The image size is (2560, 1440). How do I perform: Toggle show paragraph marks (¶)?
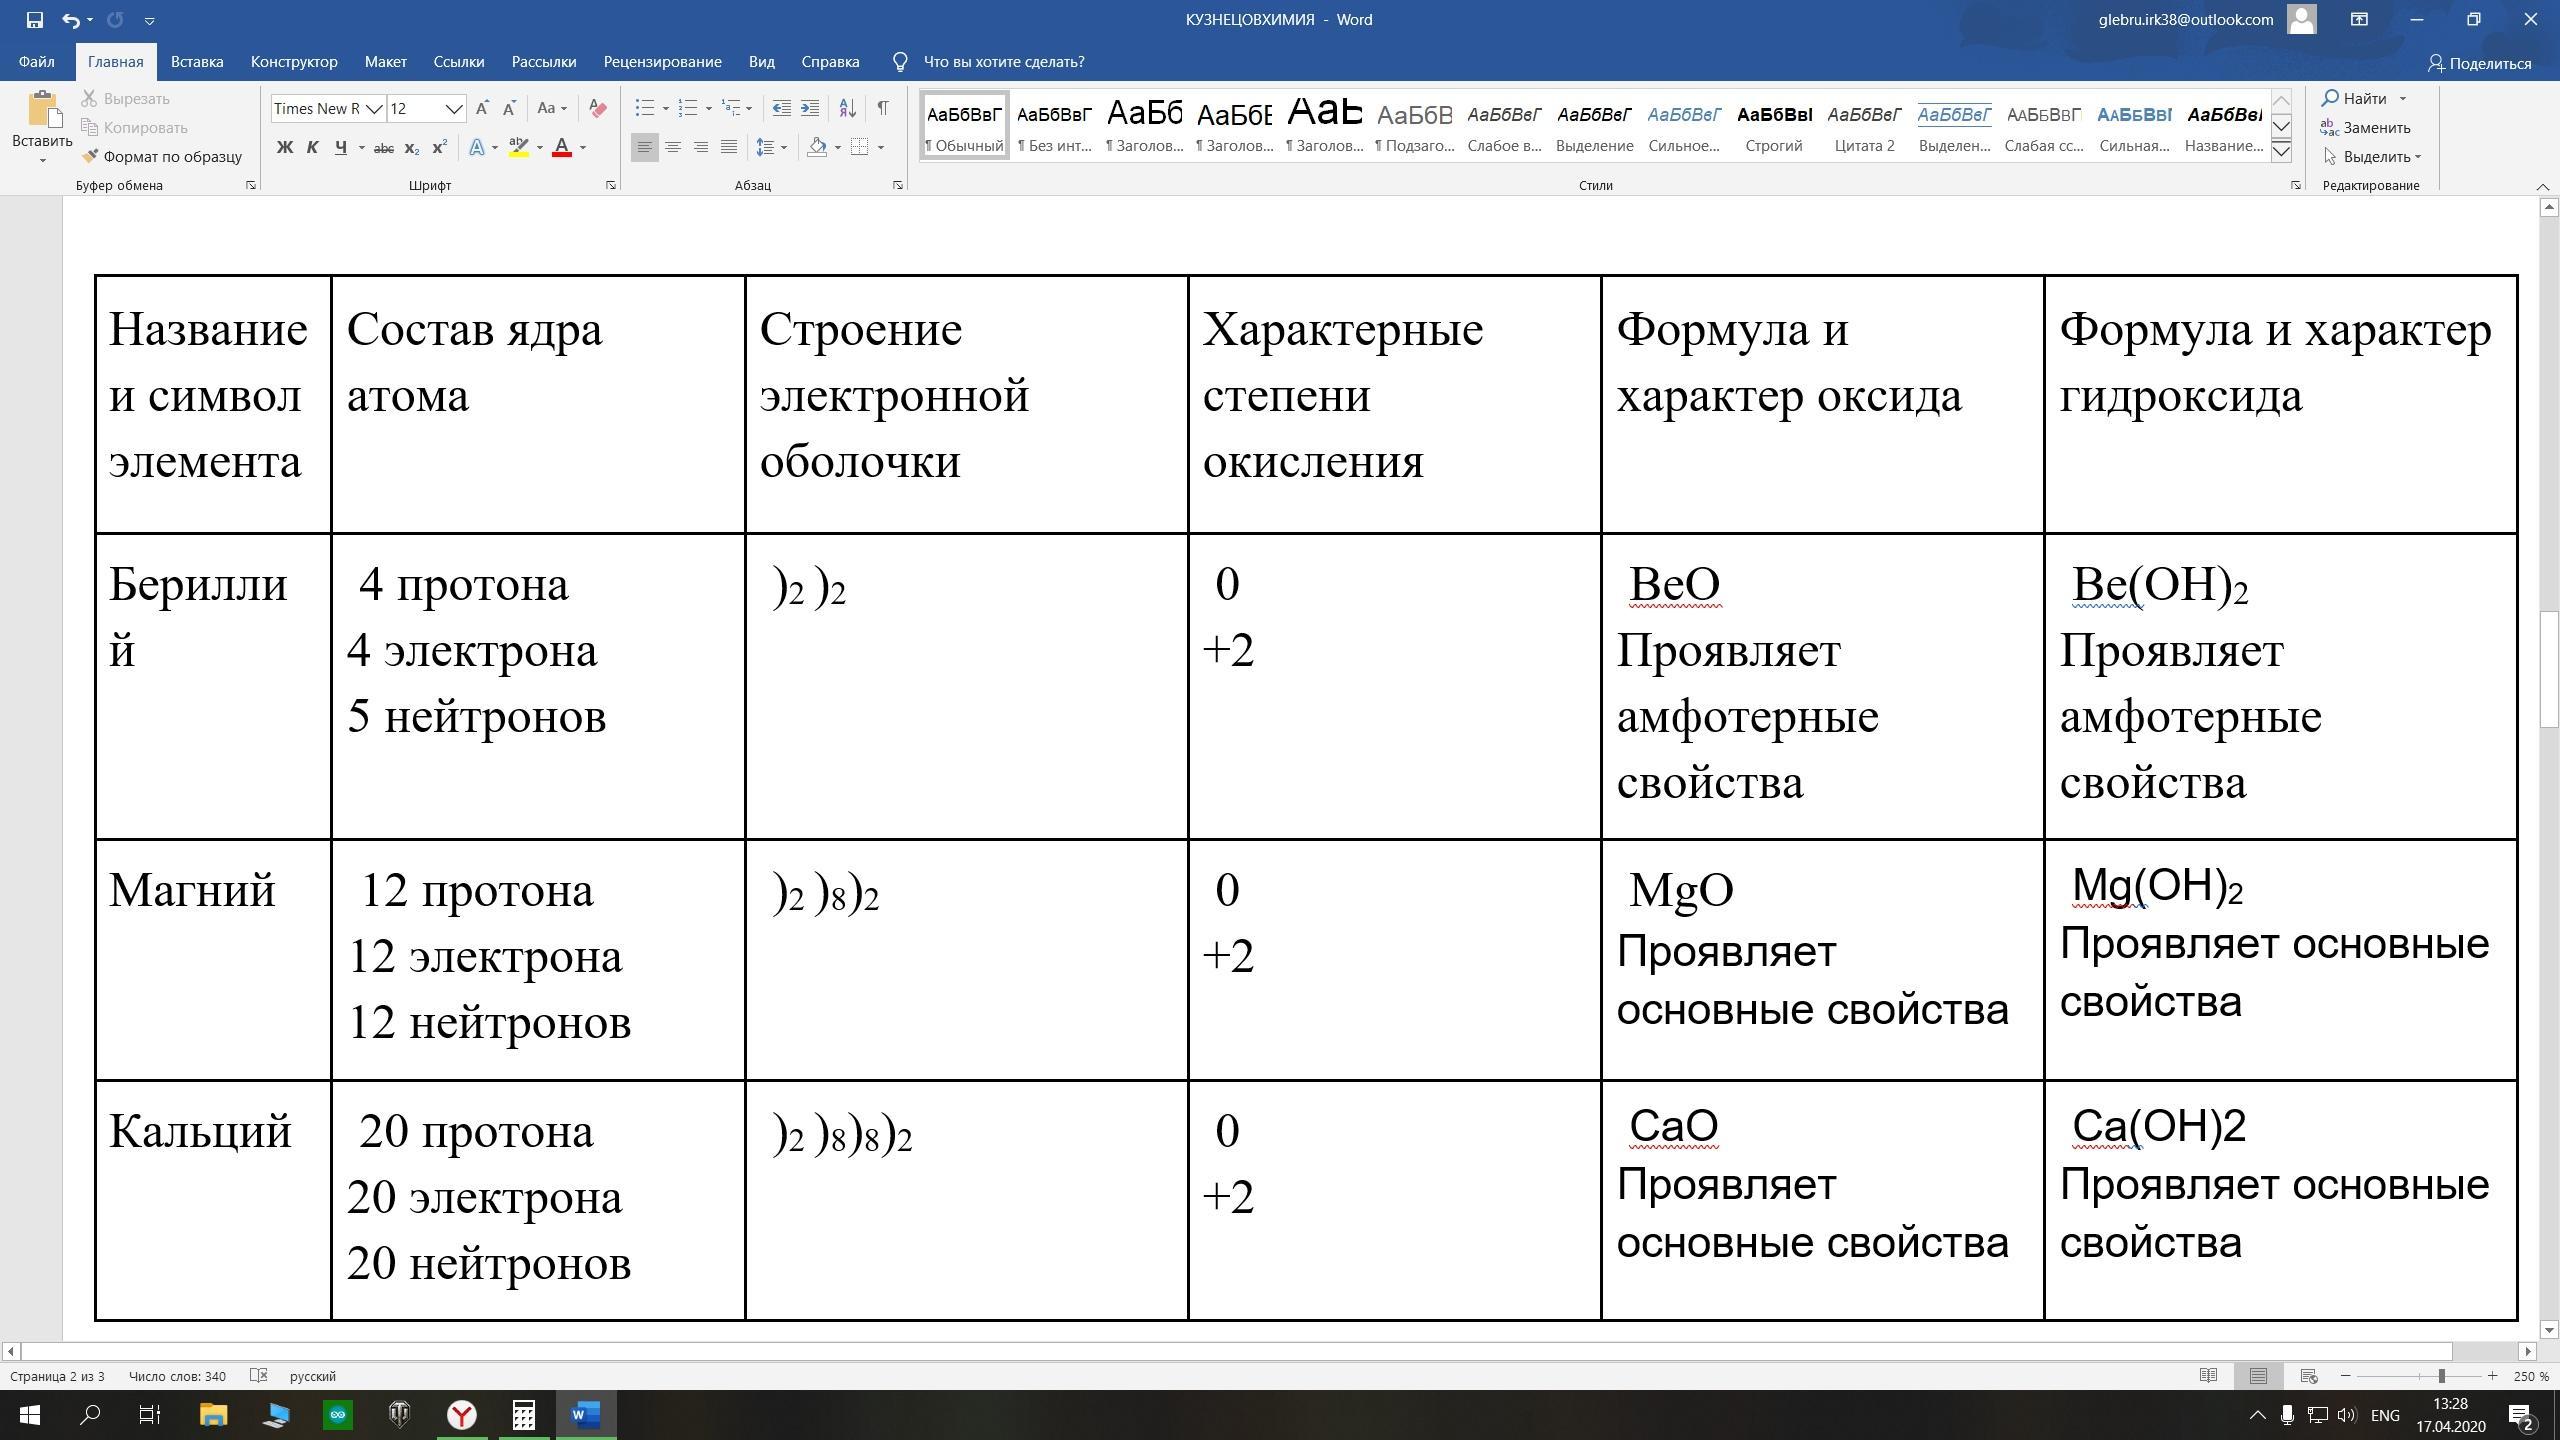click(883, 108)
